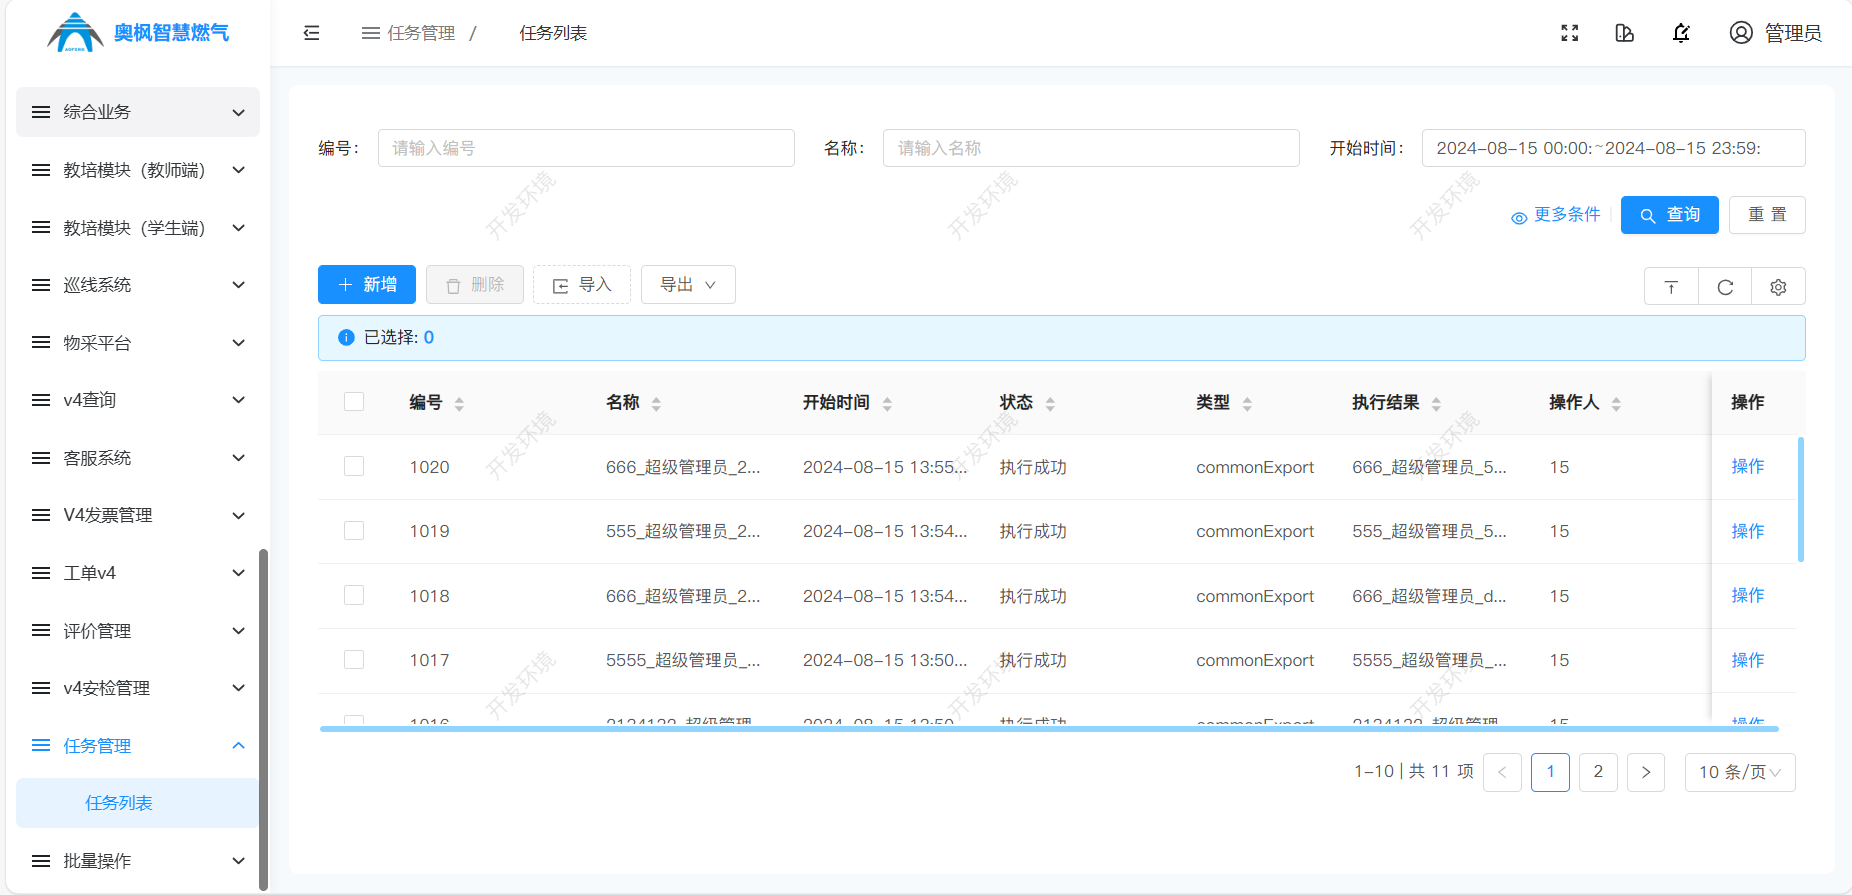Image resolution: width=1852 pixels, height=895 pixels.
Task: Collapse the sidebar with the menu fold icon
Action: tap(312, 33)
